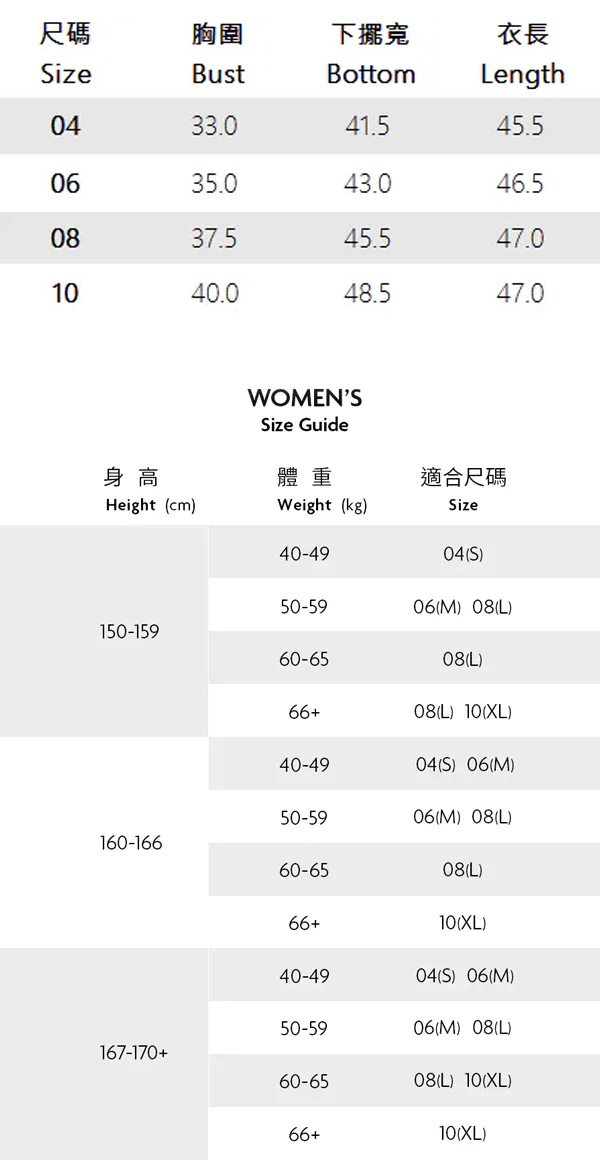Screen dimensions: 600x1160
Task: Click the 衣長 Length column header
Action: pyautogui.click(x=521, y=55)
